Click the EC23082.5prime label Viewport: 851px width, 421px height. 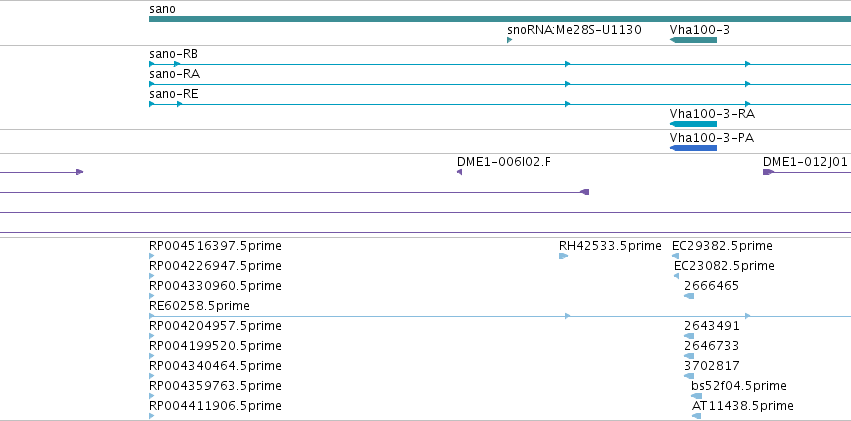click(x=724, y=266)
